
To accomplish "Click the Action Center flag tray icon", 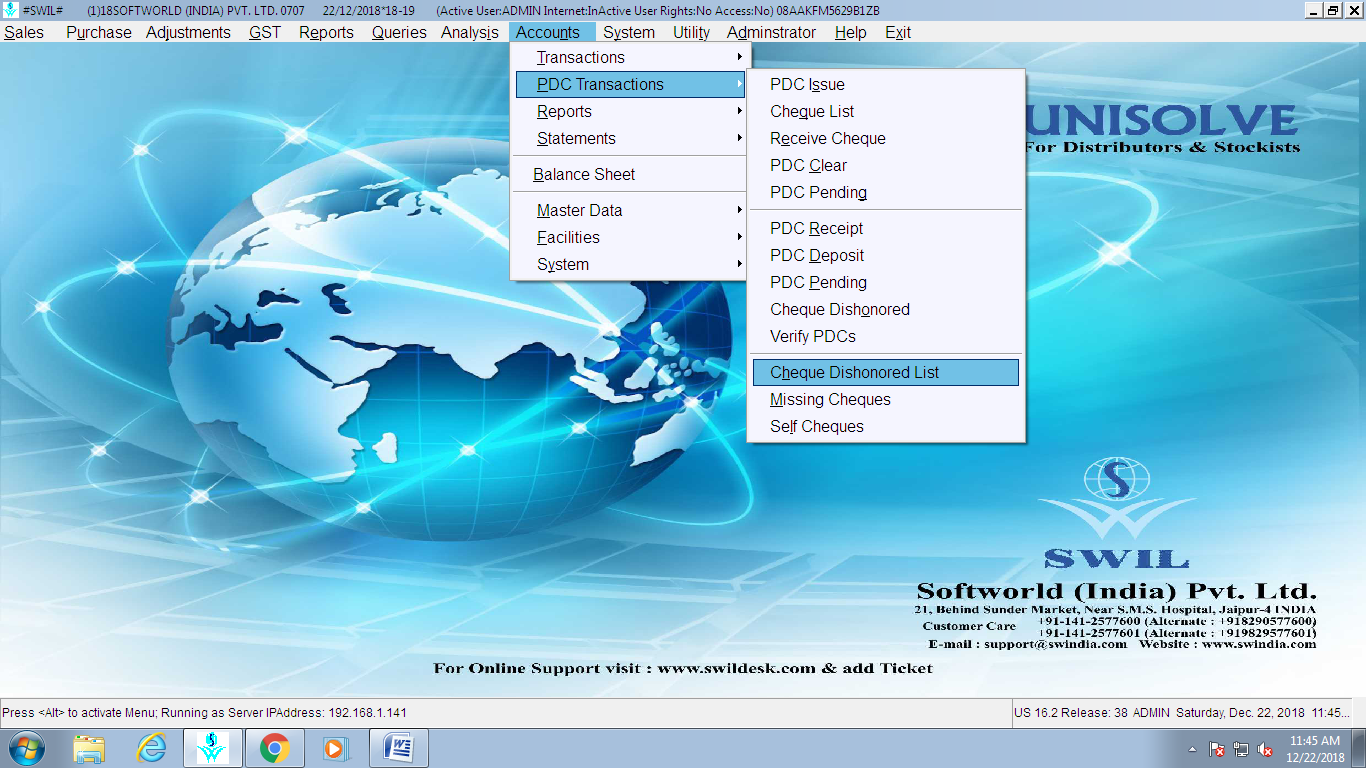I will (x=1217, y=749).
